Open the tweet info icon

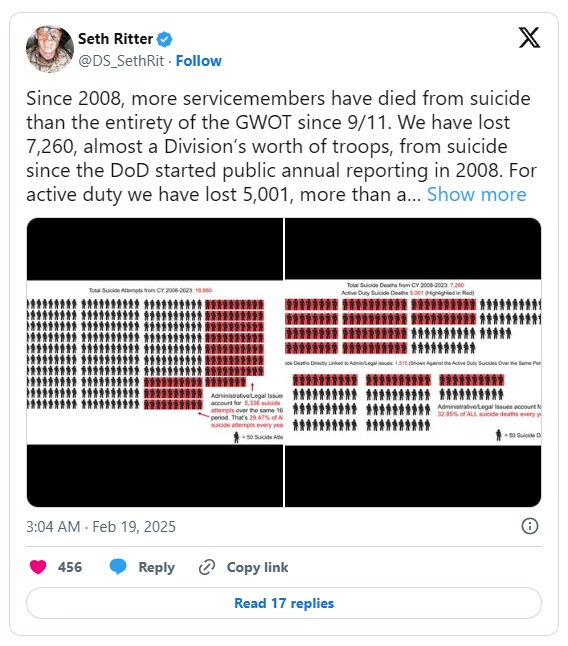click(530, 526)
